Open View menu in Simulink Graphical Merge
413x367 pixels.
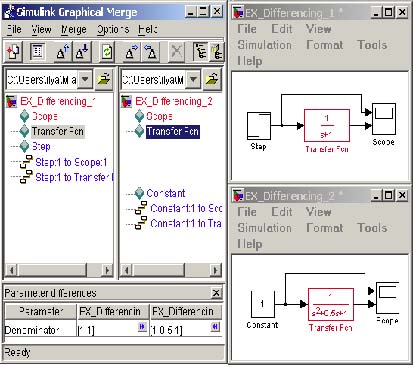click(42, 29)
